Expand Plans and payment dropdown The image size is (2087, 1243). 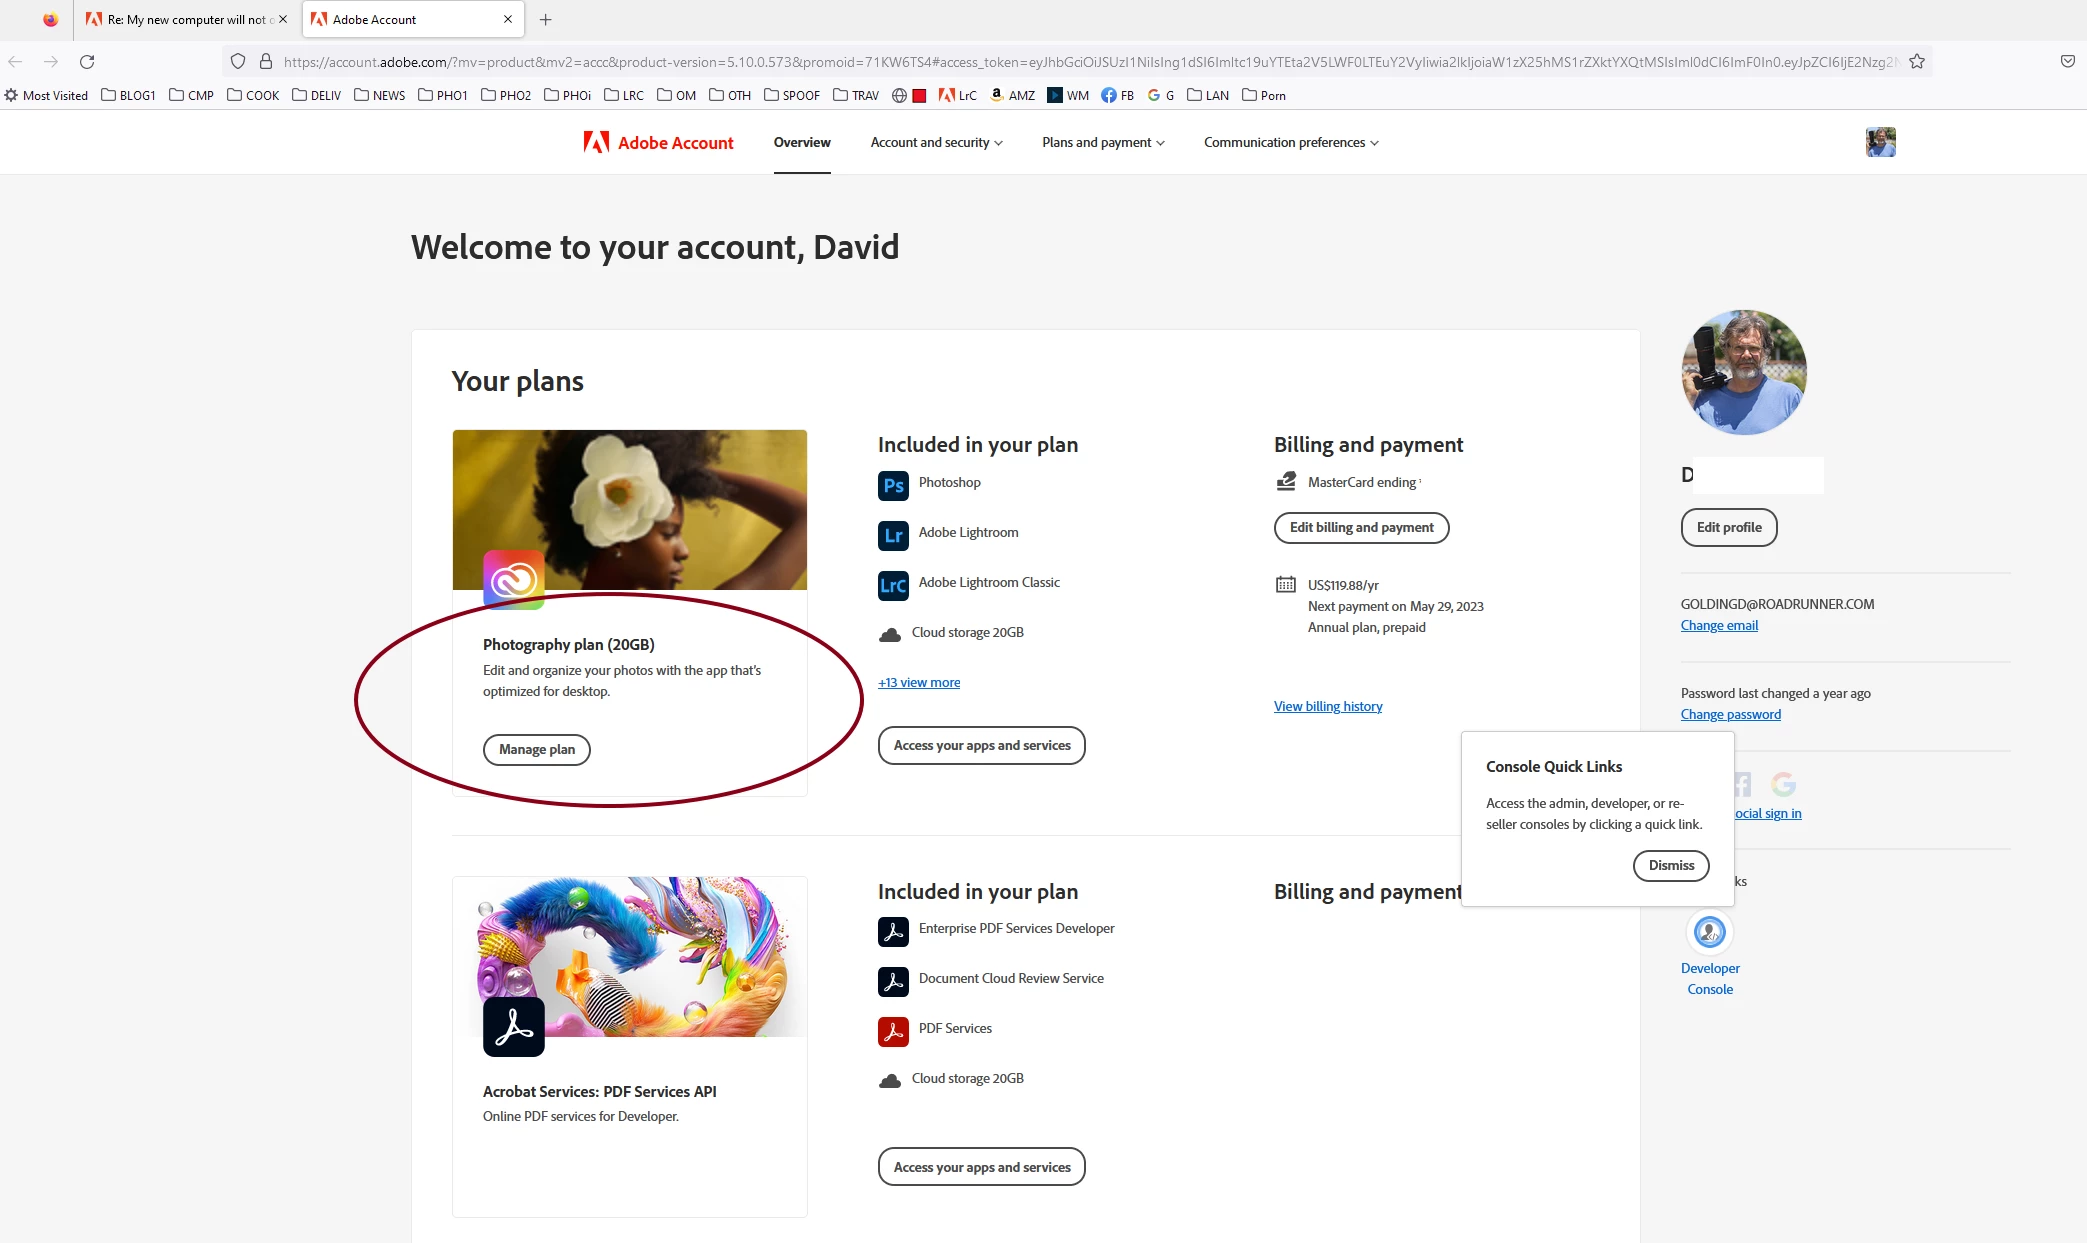coord(1103,143)
